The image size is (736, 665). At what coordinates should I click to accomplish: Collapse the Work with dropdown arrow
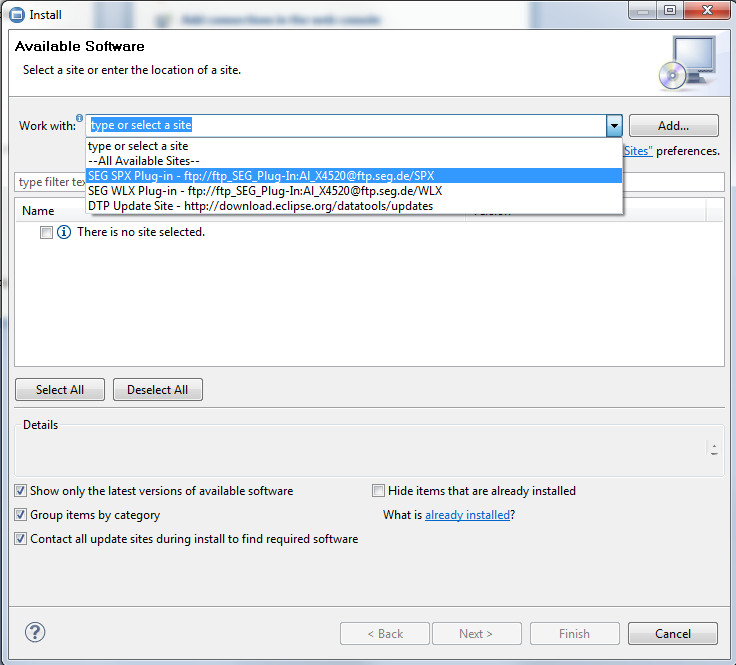click(613, 126)
